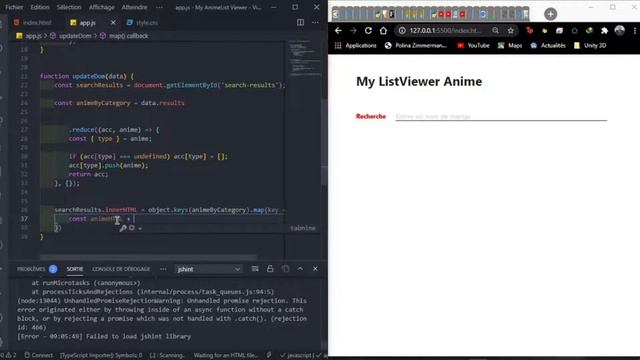Open the yellow hand extension icon
This screenshot has height=360, width=640.
(x=544, y=31)
